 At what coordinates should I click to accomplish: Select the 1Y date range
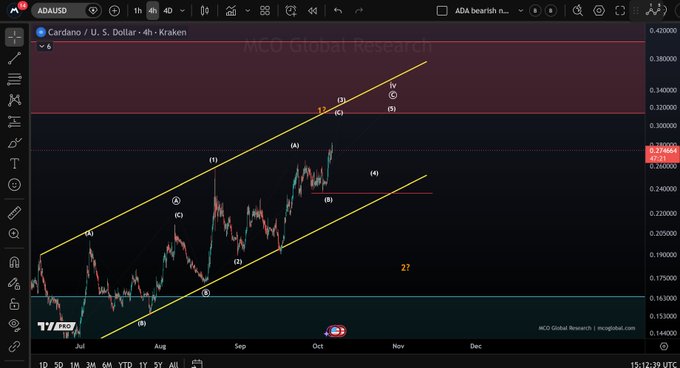click(143, 365)
